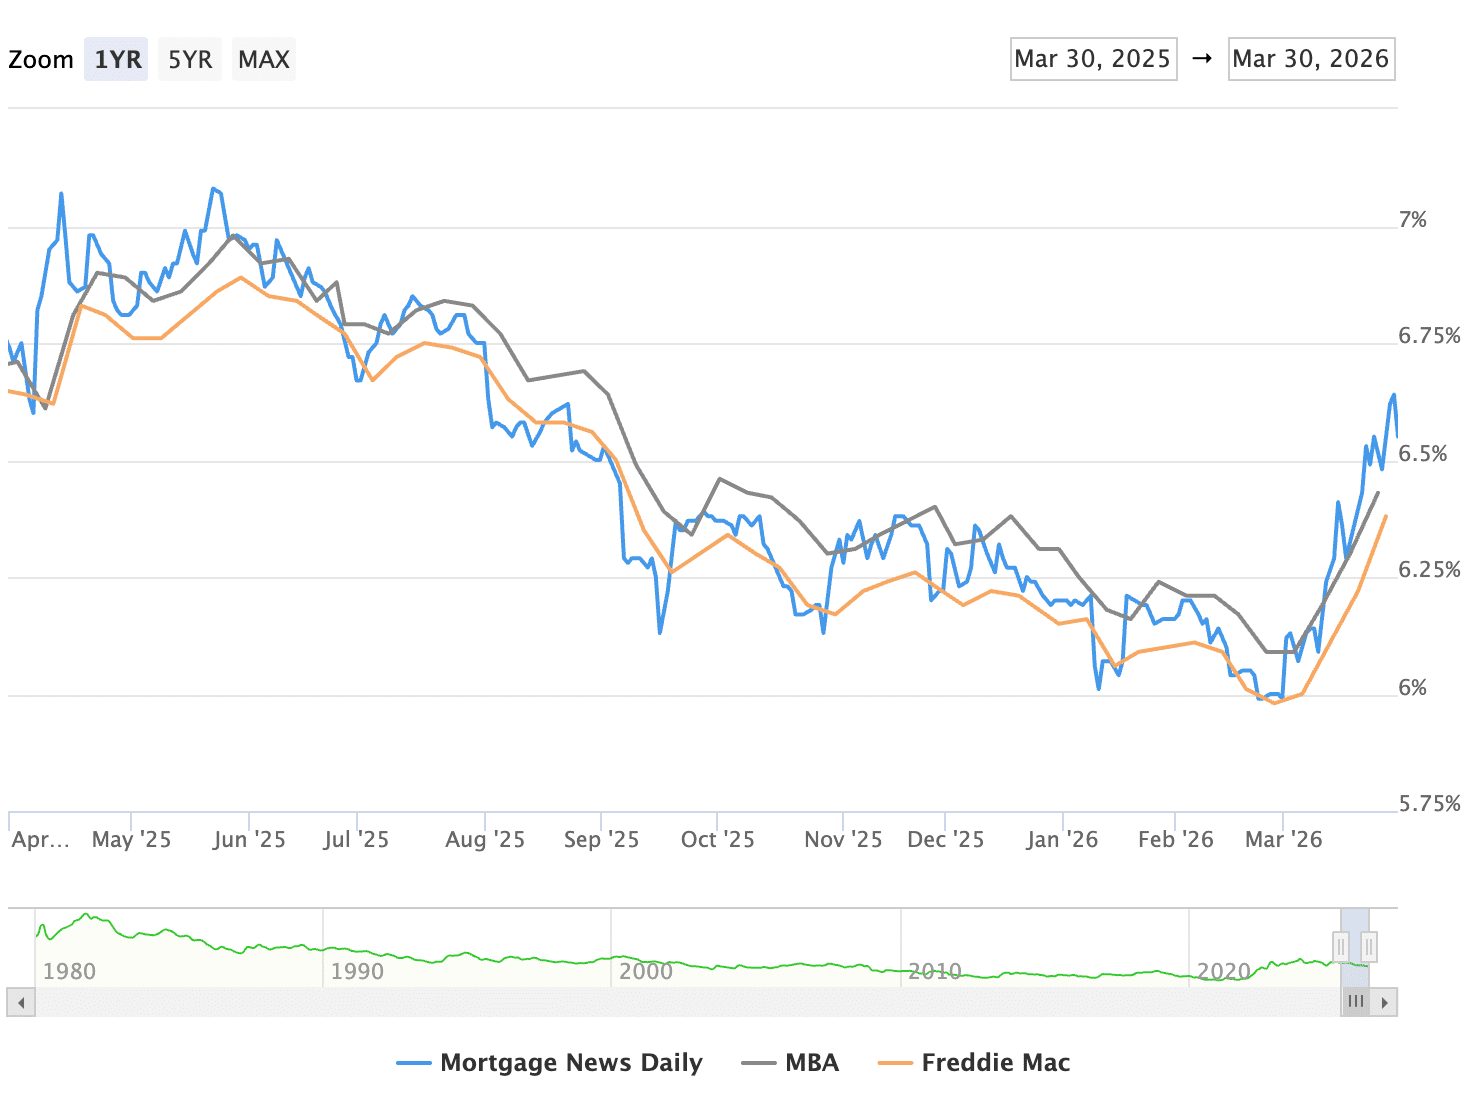Image resolution: width=1476 pixels, height=1094 pixels.
Task: Click the 1990 label in navigator
Action: coord(357,971)
